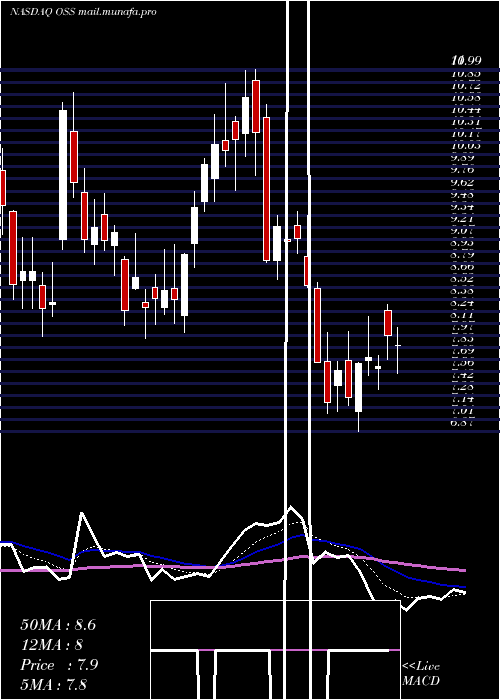This screenshot has height=700, width=500.
Task: Click the 10.99 top price label
Action: pyautogui.click(x=465, y=60)
